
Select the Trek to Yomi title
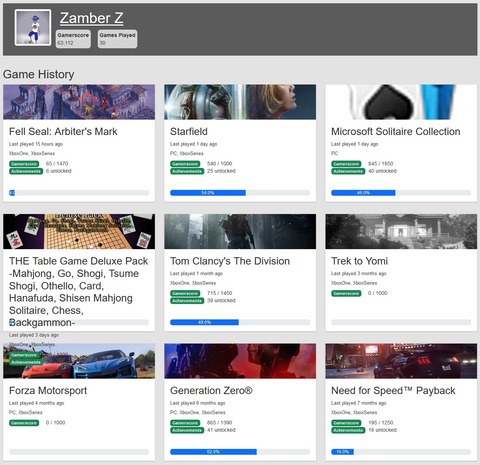pyautogui.click(x=359, y=261)
